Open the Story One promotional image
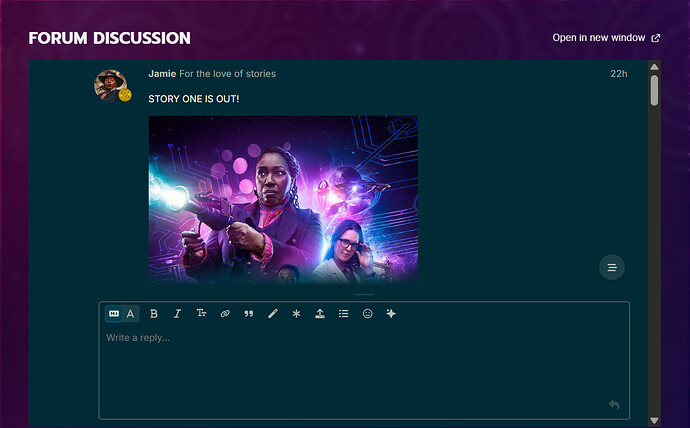This screenshot has width=690, height=428. pos(283,199)
